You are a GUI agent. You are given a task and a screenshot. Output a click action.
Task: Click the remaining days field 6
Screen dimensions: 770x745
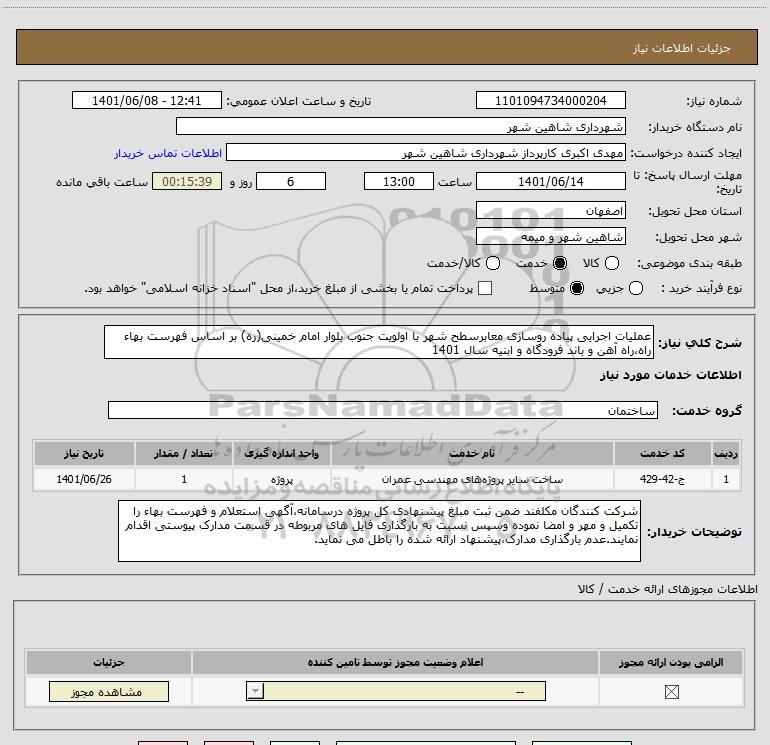[x=291, y=181]
